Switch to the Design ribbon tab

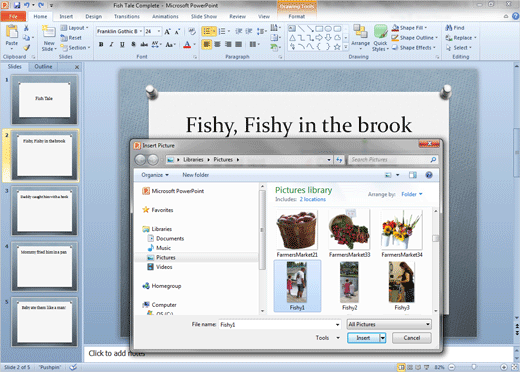click(x=94, y=16)
